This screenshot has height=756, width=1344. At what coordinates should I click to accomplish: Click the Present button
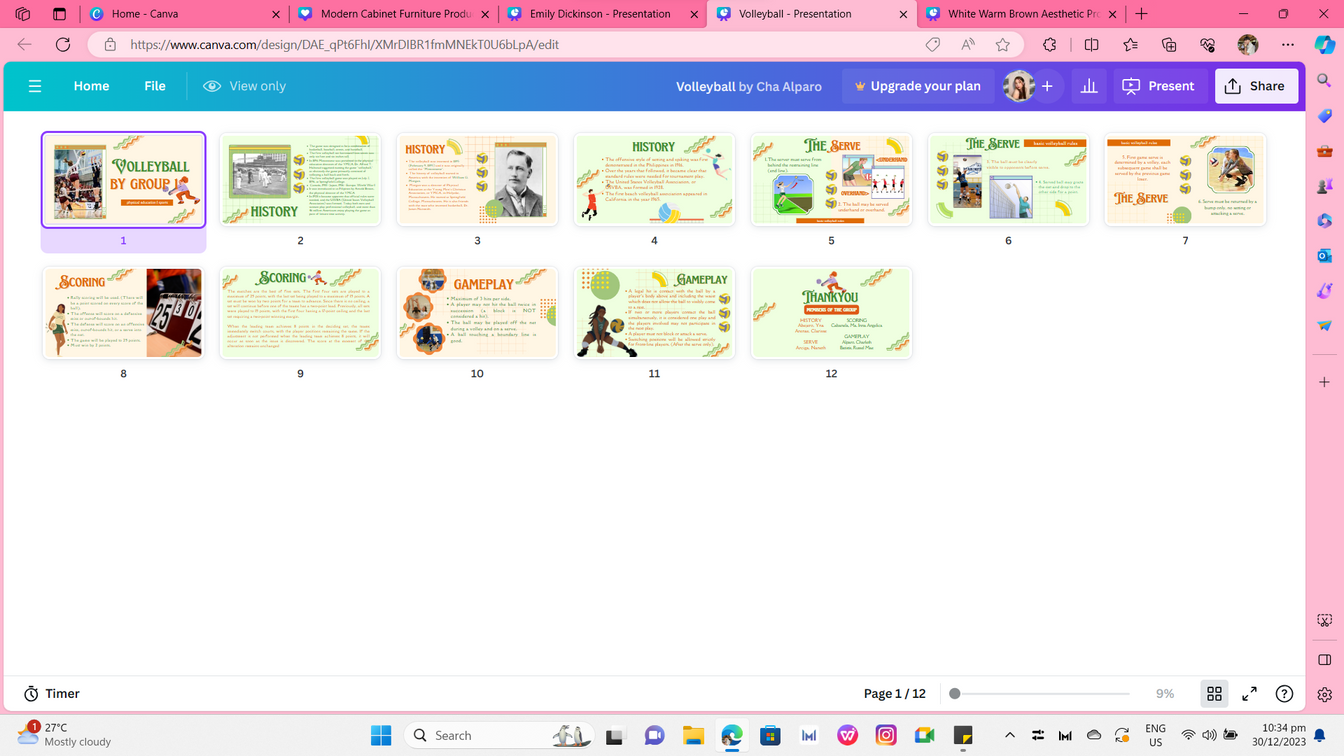coord(1158,86)
